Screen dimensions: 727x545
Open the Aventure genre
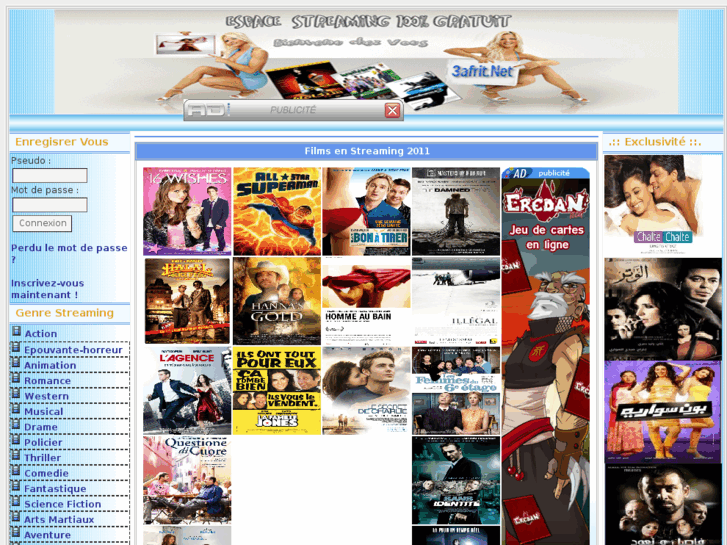(47, 535)
